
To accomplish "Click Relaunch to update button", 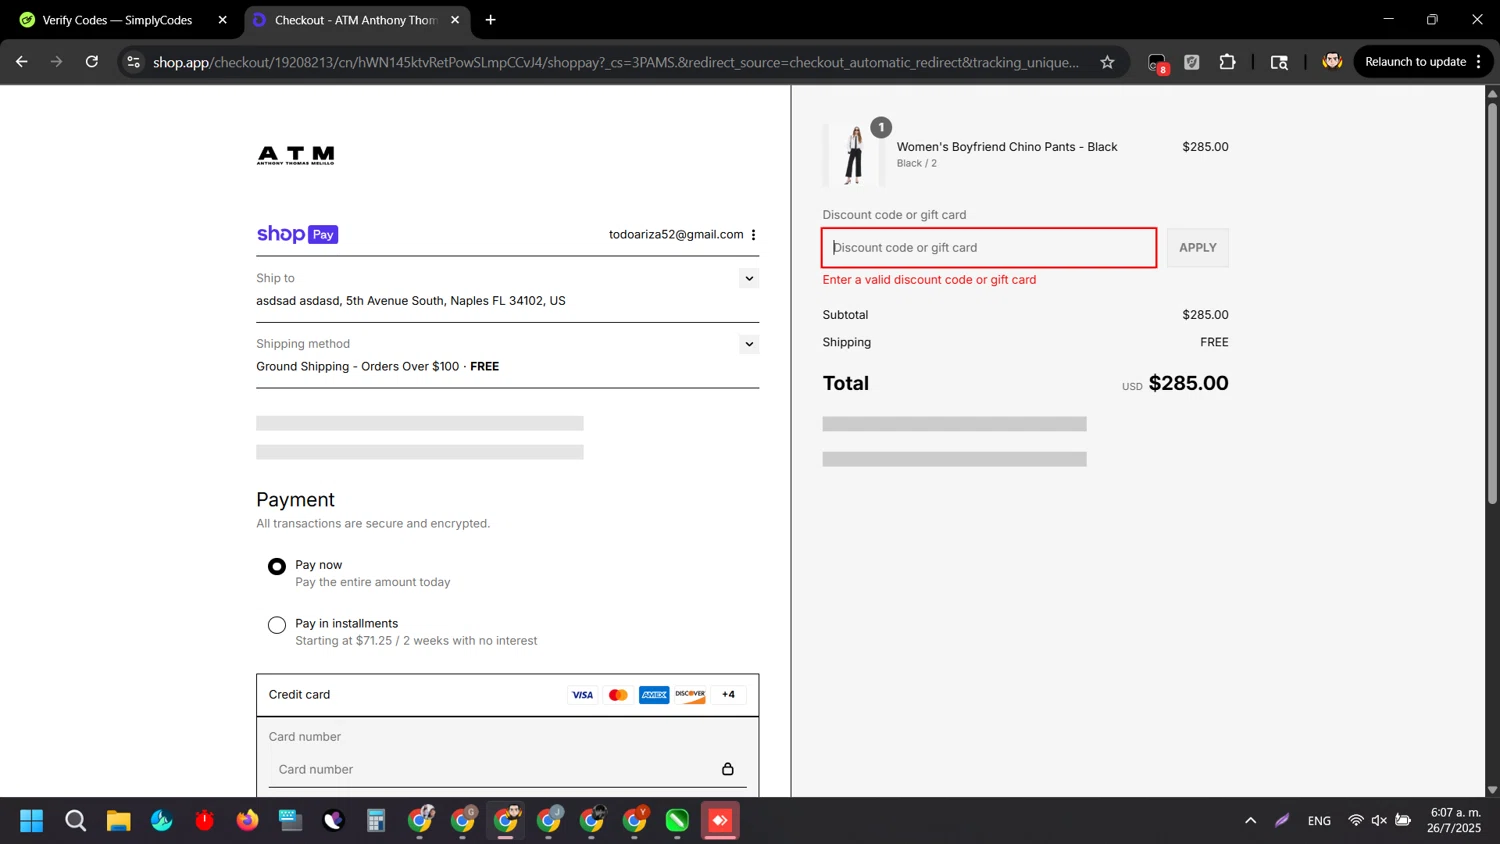I will [x=1415, y=62].
